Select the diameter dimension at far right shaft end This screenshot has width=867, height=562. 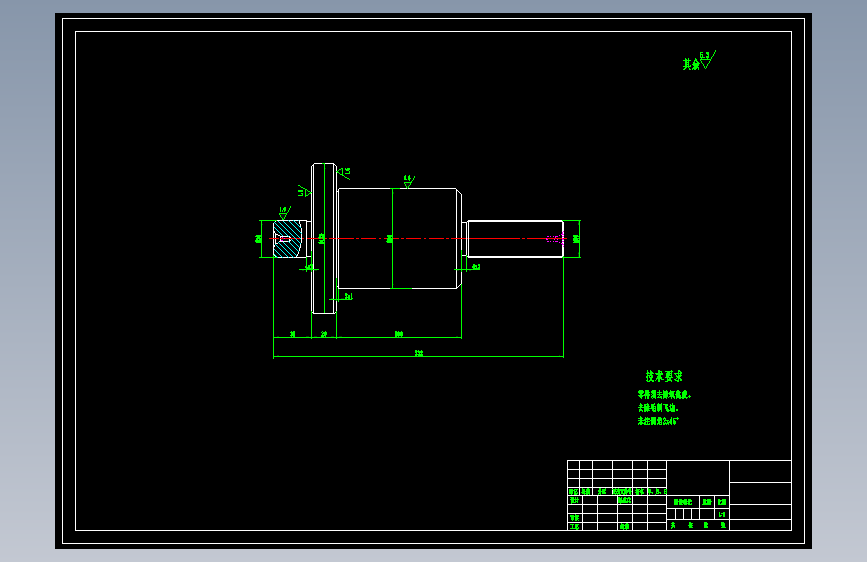tap(576, 238)
